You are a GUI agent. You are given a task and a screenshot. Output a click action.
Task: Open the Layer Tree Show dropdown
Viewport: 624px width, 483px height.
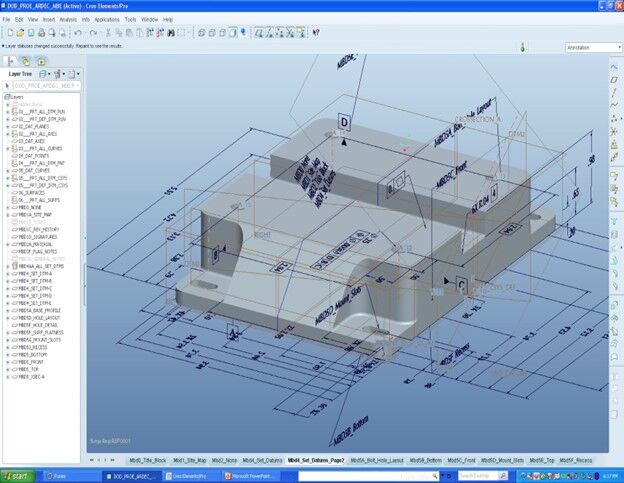point(49,74)
